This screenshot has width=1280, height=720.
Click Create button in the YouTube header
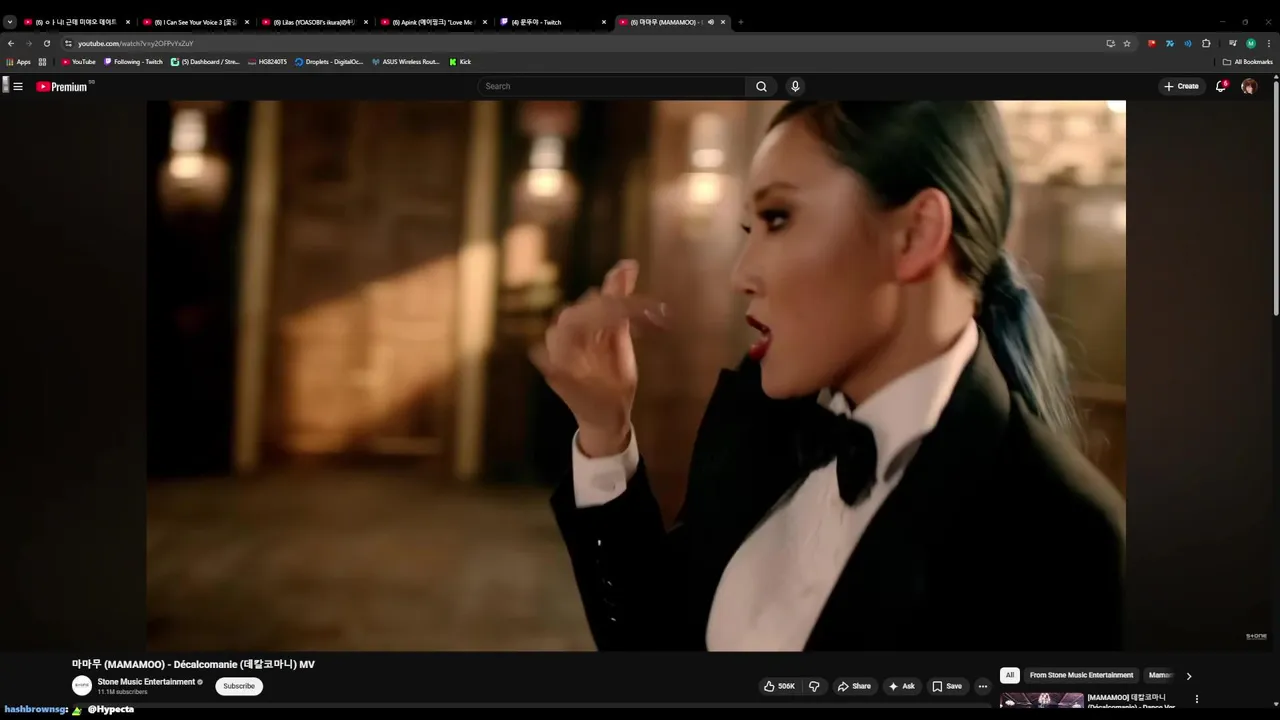(x=1181, y=86)
